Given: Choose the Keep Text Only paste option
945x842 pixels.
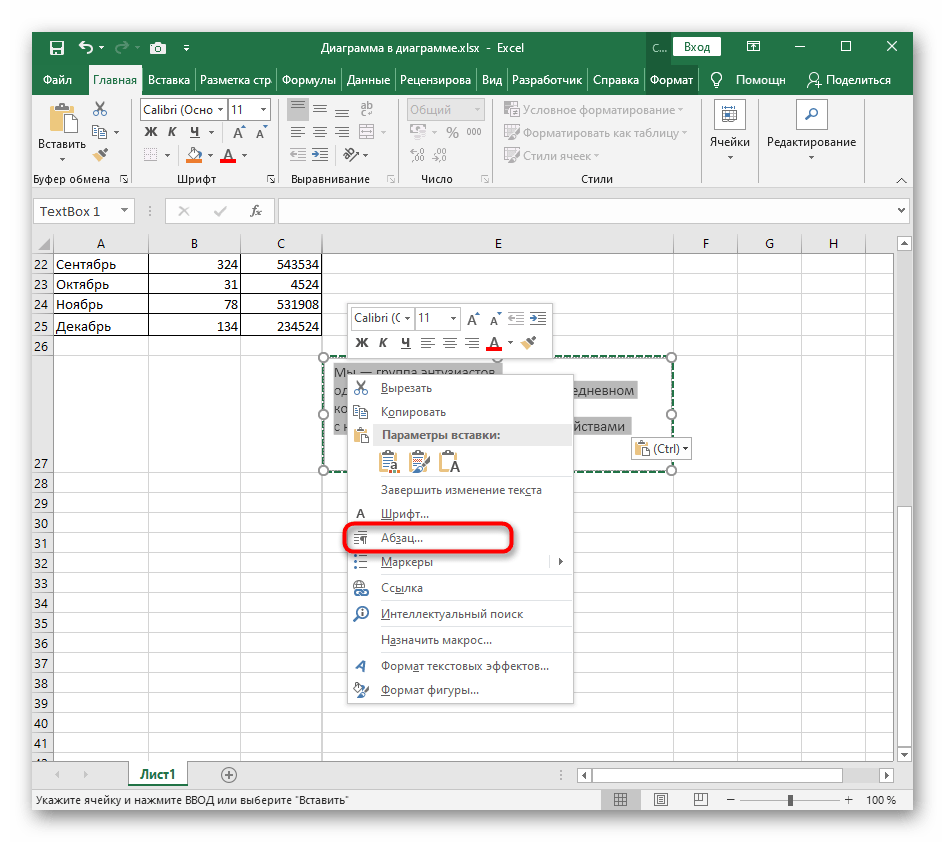Looking at the screenshot, I should click(x=449, y=461).
